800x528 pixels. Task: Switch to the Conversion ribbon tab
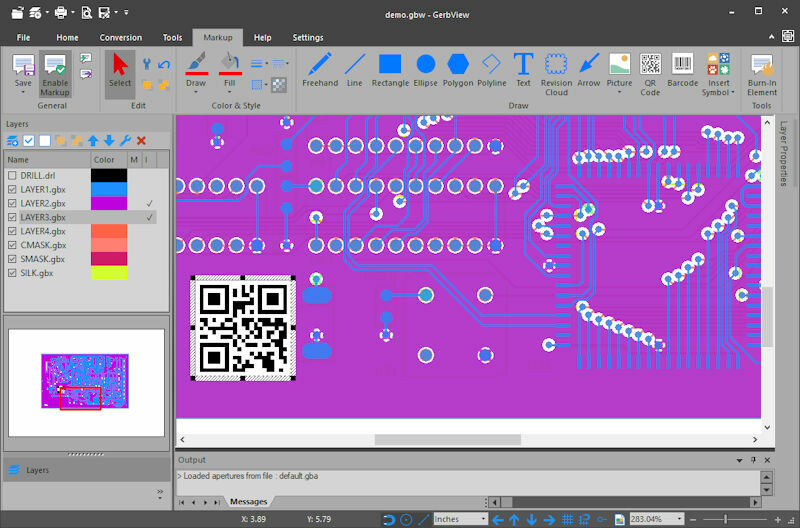point(120,38)
